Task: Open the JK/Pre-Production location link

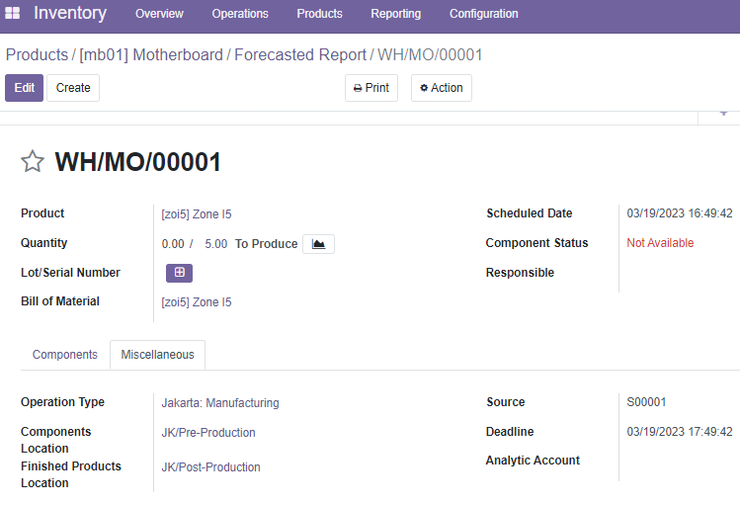Action: pyautogui.click(x=209, y=433)
